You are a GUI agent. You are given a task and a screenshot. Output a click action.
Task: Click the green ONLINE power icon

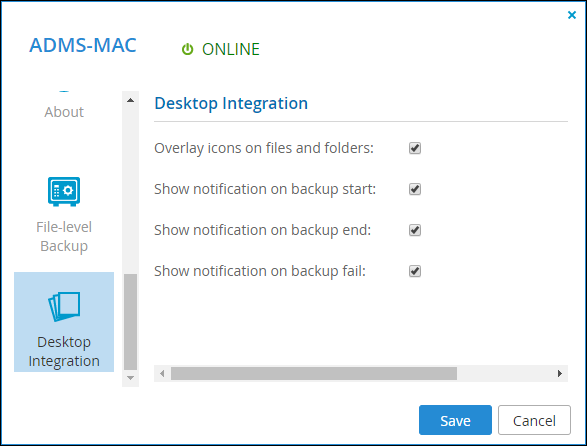[x=187, y=49]
